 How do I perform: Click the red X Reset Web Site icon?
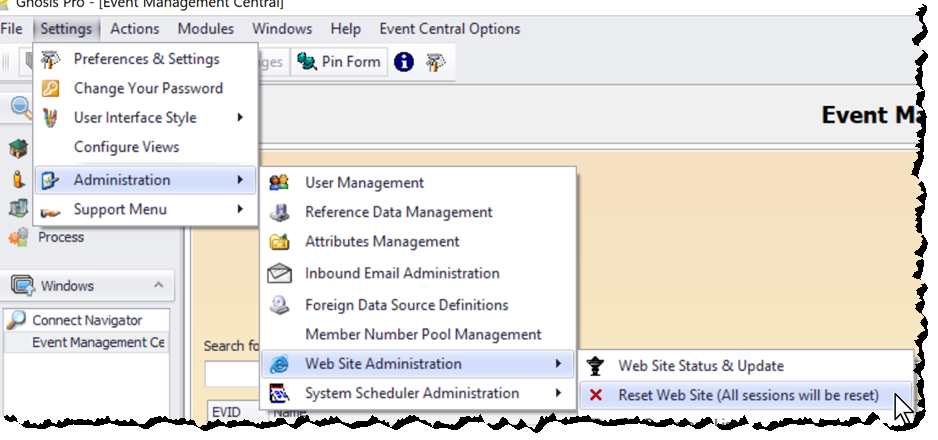coord(595,395)
